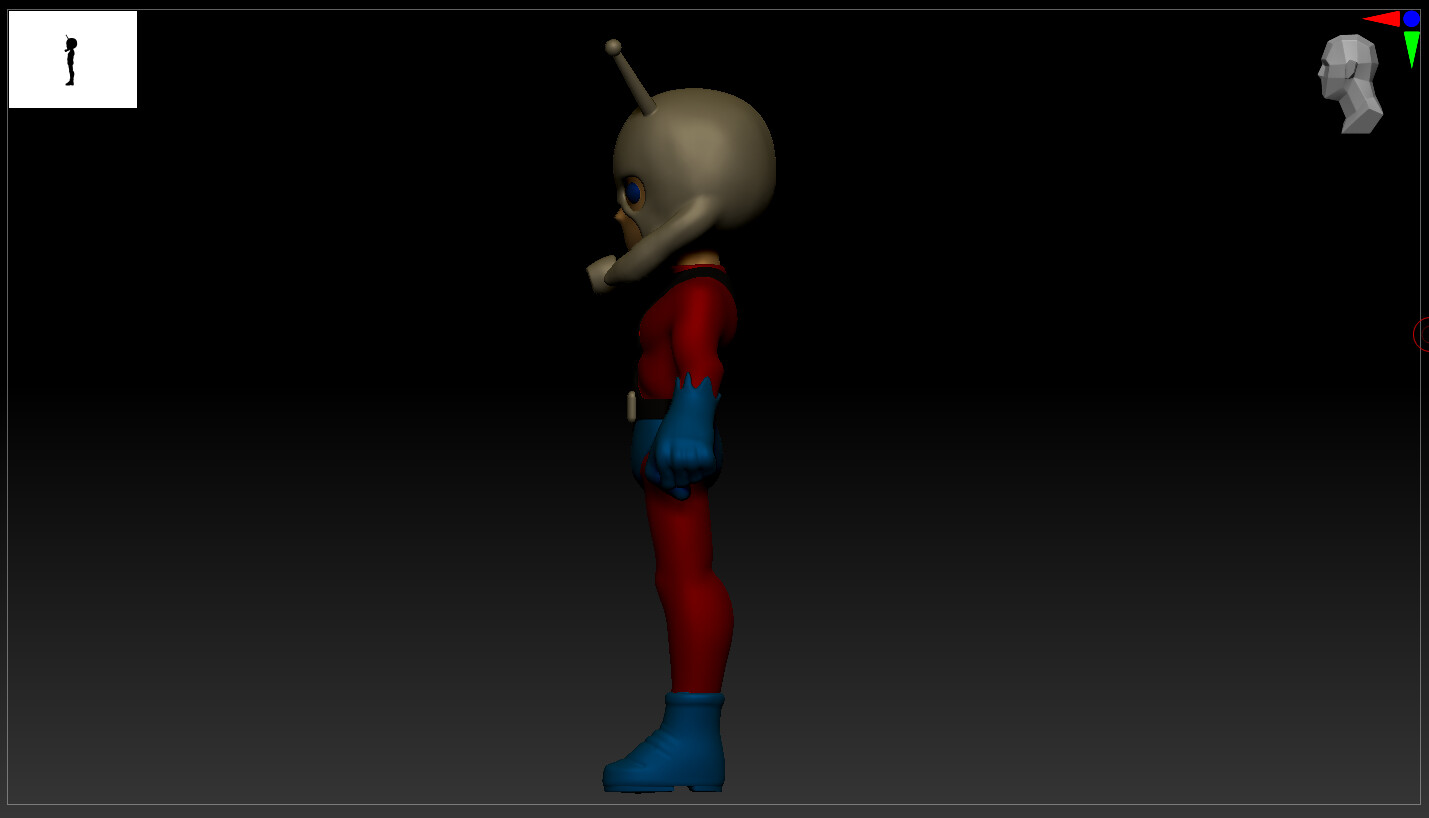Click the blue Z-axis dot of the gizmo
Viewport: 1429px width, 818px height.
click(1411, 17)
